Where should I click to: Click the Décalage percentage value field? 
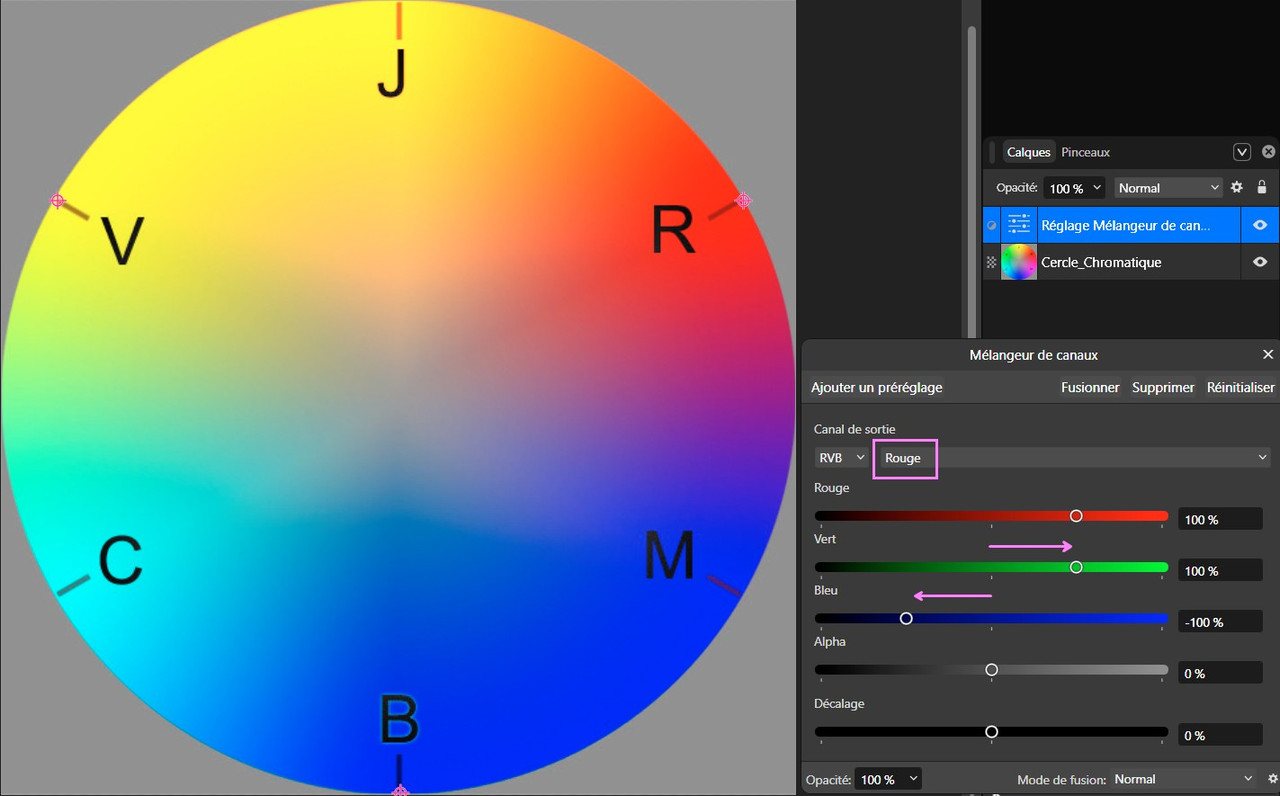1220,735
